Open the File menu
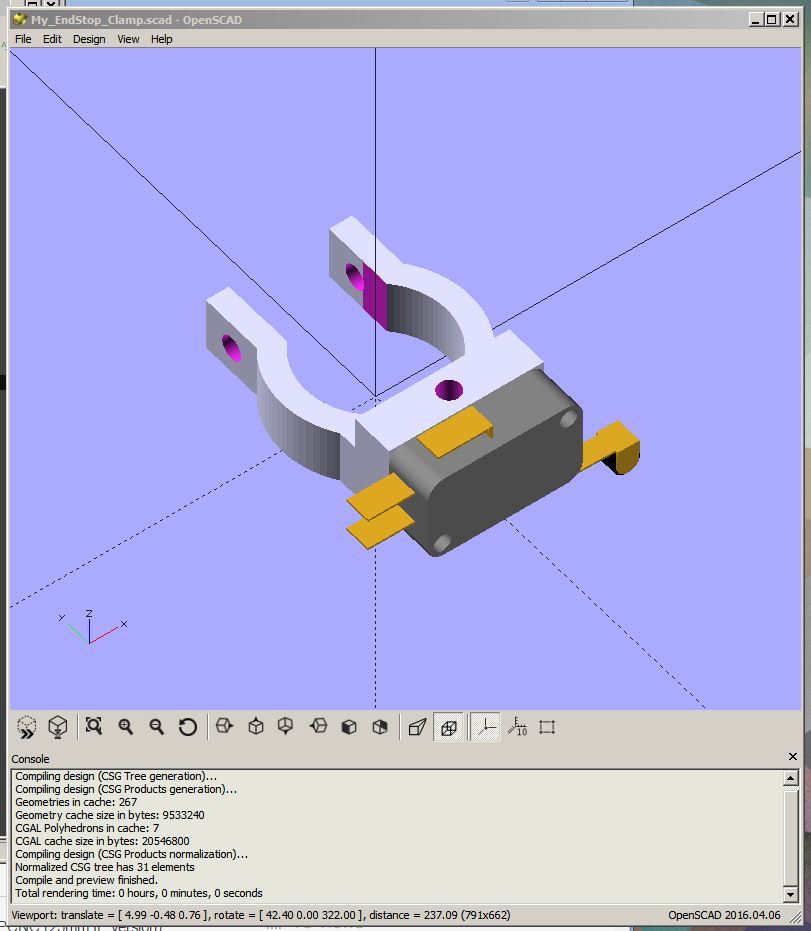This screenshot has width=811, height=931. 23,39
